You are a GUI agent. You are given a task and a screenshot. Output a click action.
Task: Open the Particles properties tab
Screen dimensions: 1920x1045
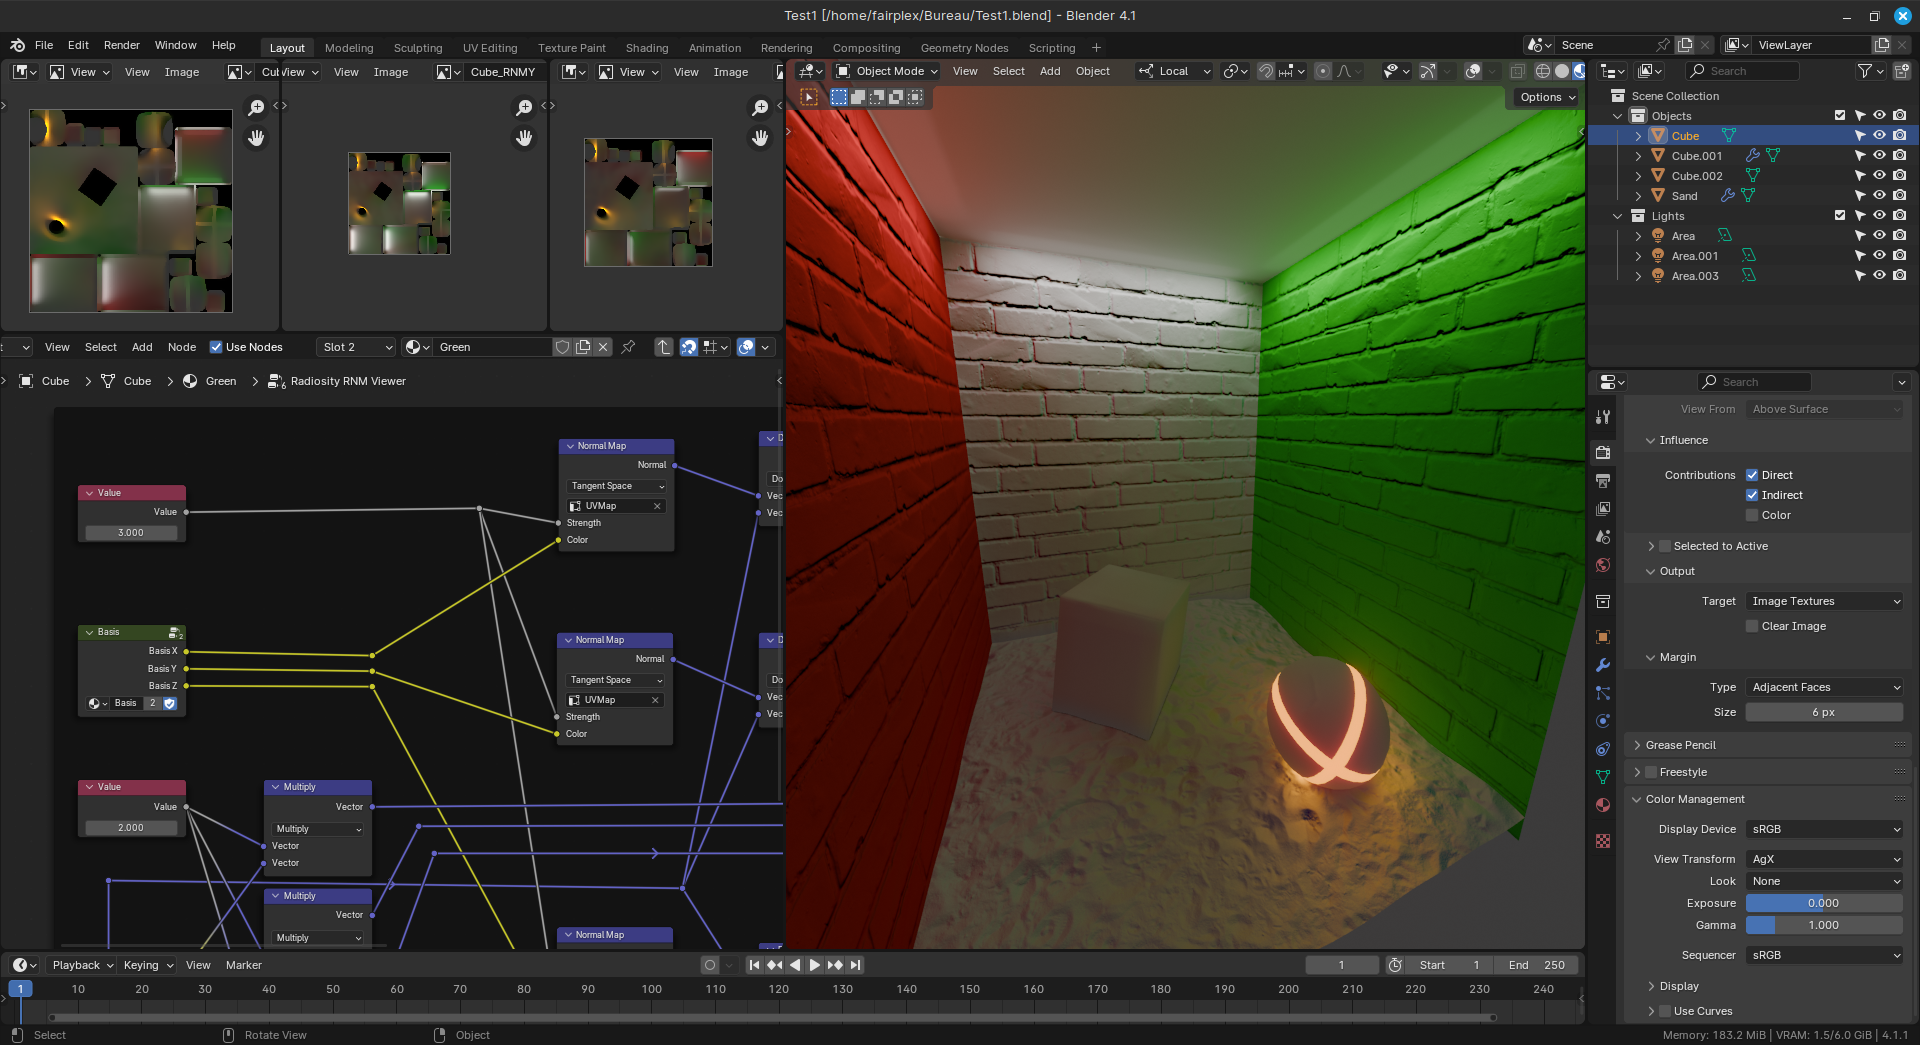tap(1603, 693)
